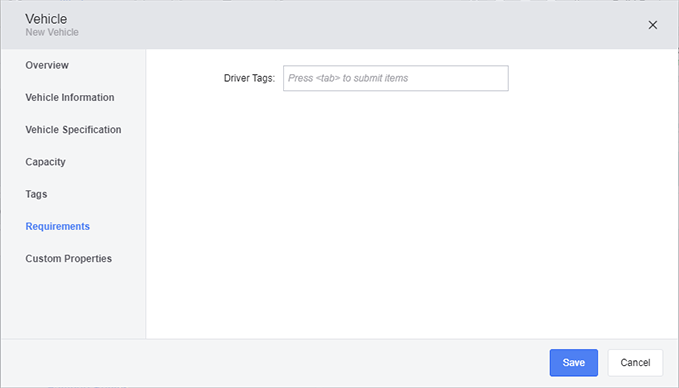Close the Vehicle dialog with X
This screenshot has width=679, height=388.
[653, 25]
